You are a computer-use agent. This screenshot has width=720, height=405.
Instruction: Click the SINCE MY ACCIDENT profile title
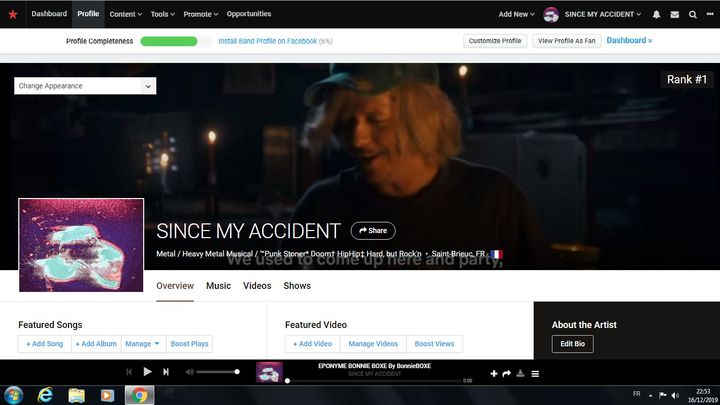point(248,231)
